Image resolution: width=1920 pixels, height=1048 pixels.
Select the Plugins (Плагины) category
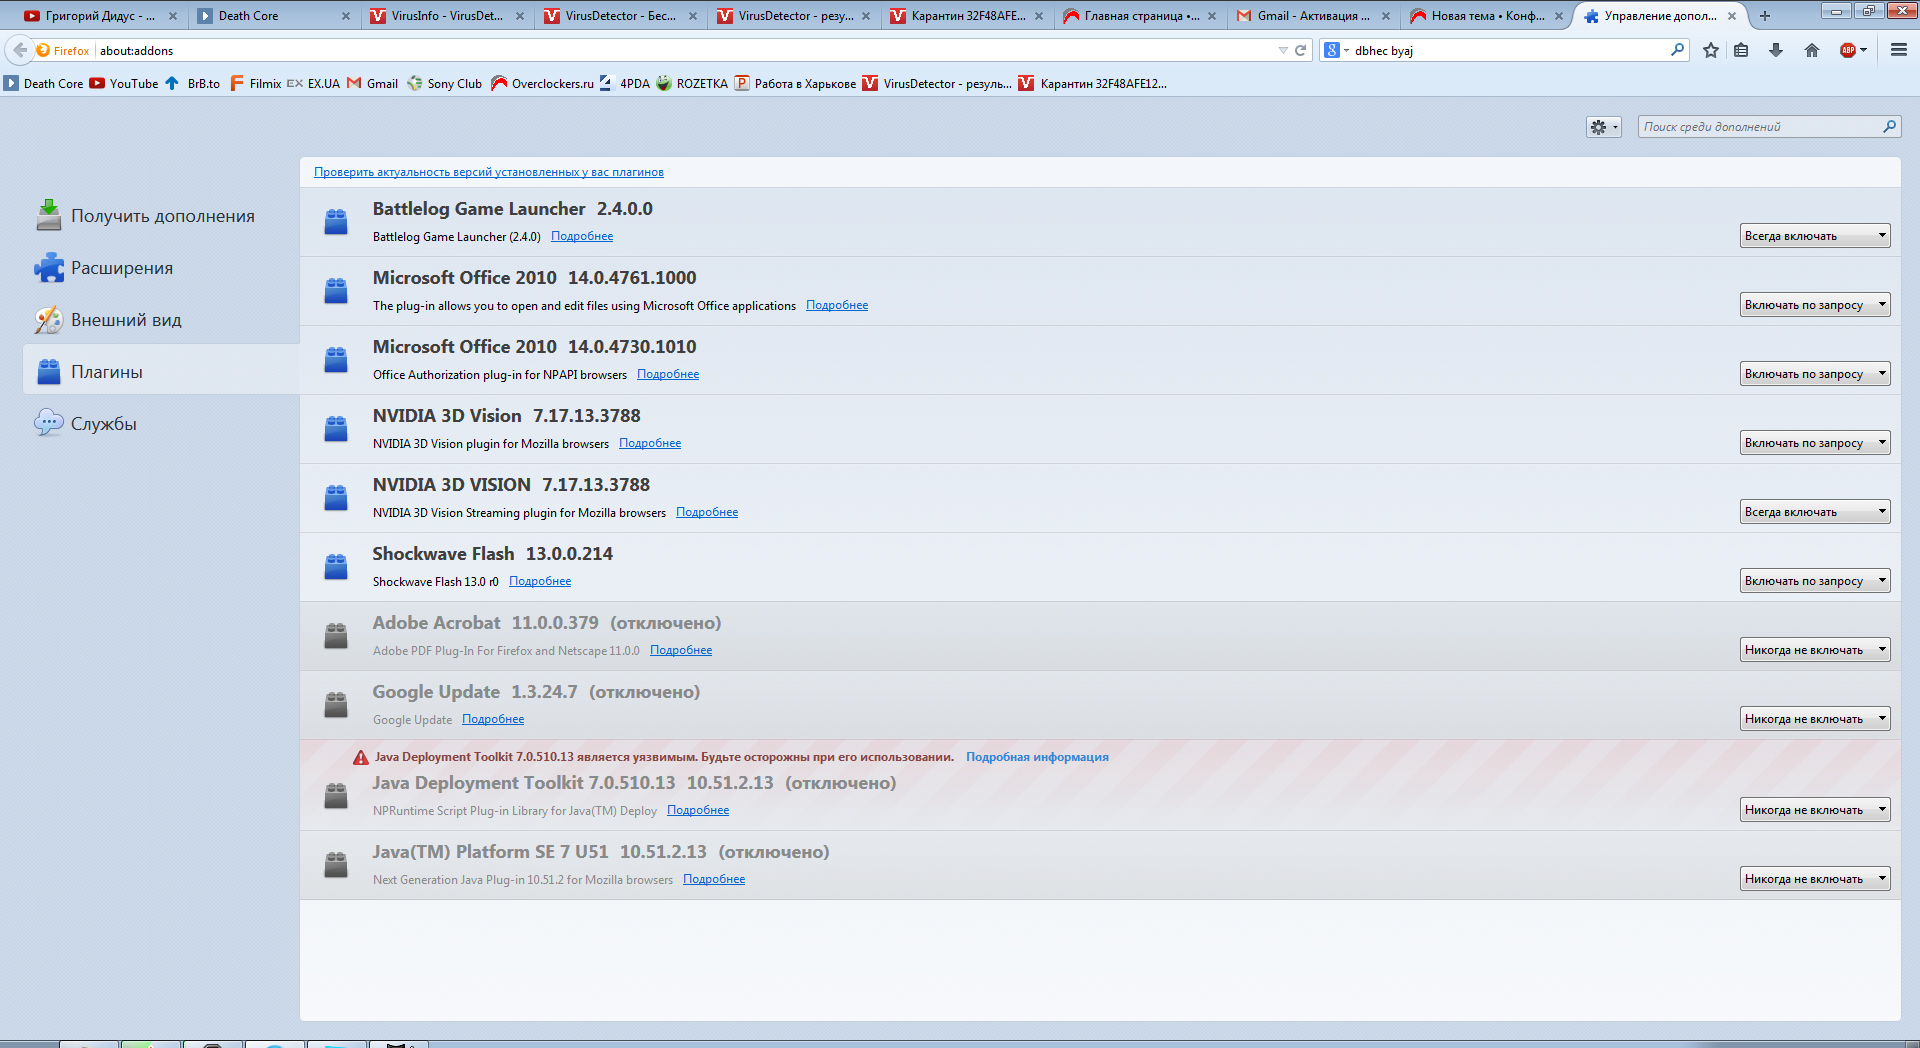pos(161,372)
